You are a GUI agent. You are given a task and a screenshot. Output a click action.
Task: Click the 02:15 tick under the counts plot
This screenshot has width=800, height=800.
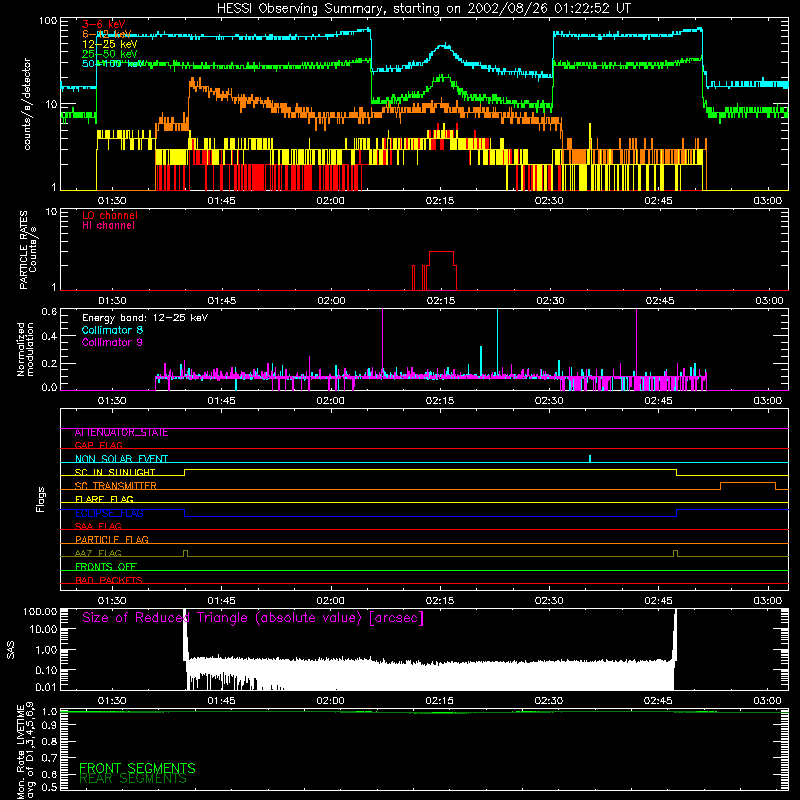[x=440, y=201]
